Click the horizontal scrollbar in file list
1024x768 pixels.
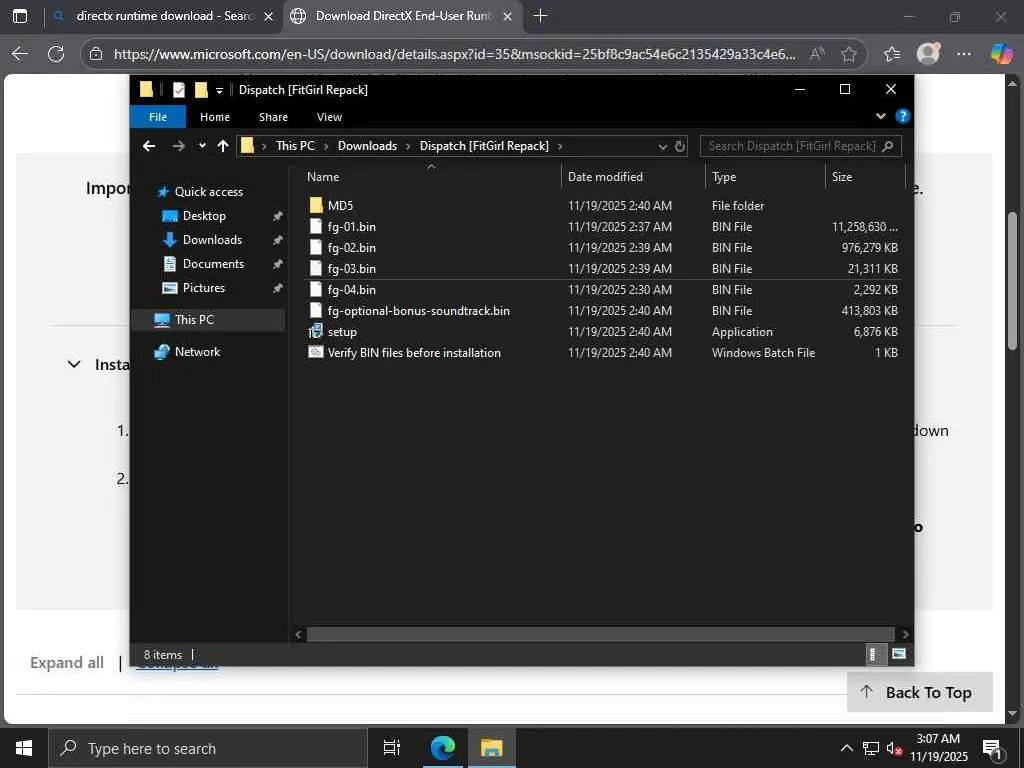tap(600, 634)
